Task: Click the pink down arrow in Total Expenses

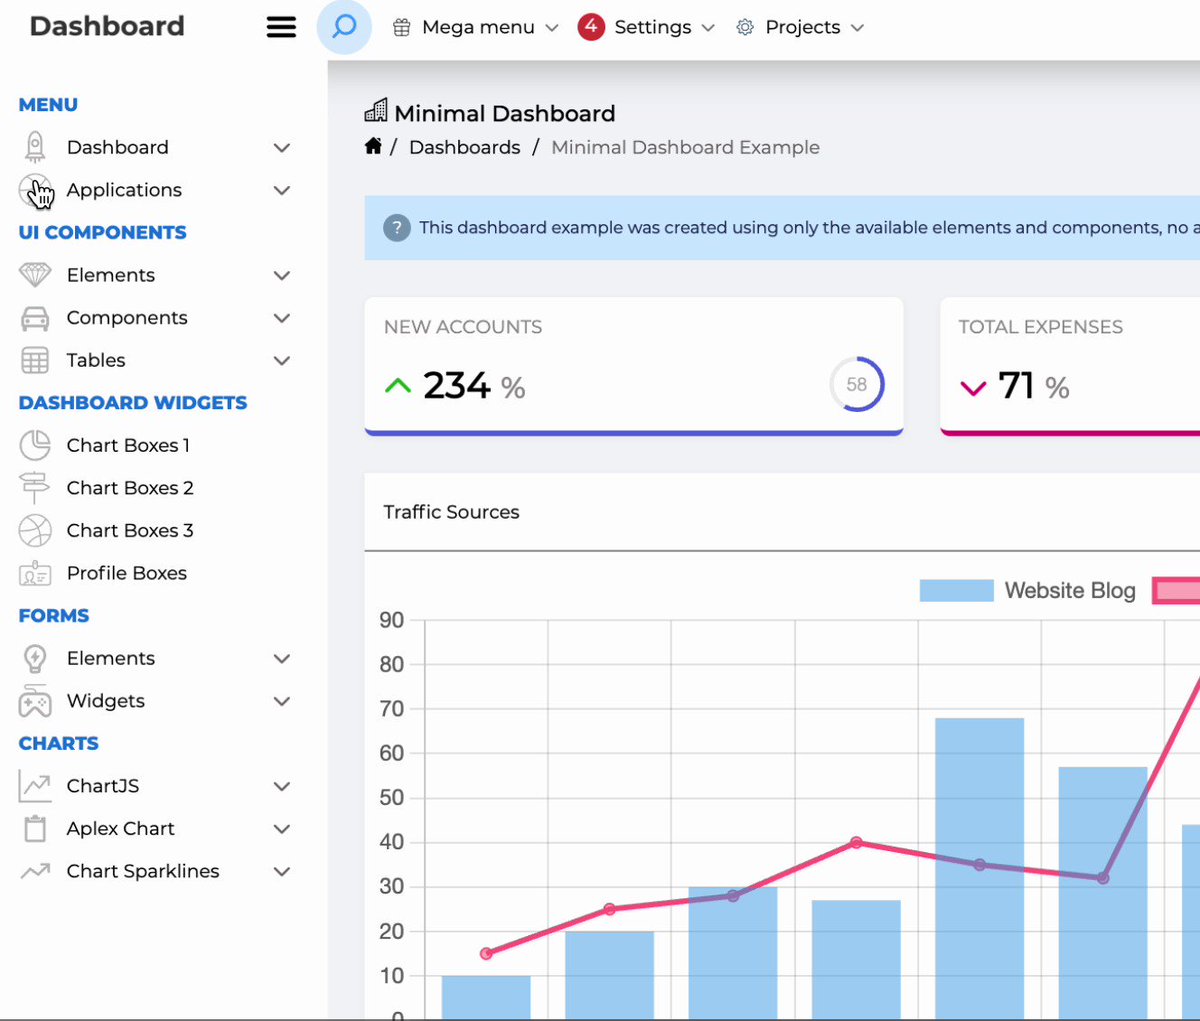Action: click(973, 388)
